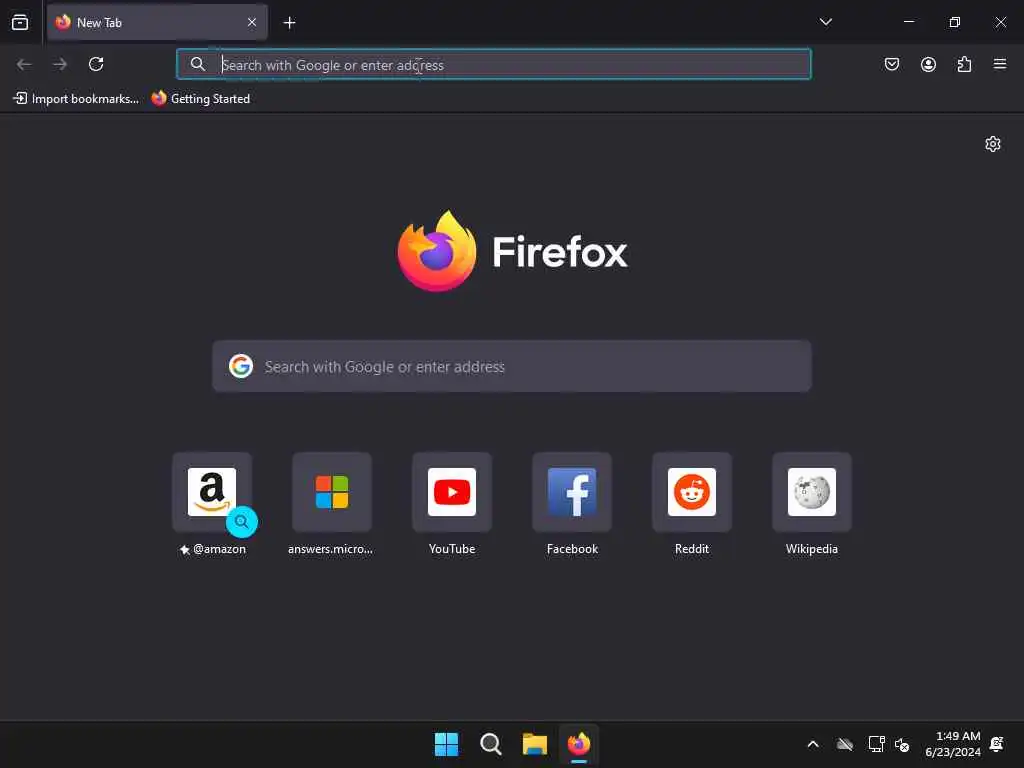
Task: Click the address bar search magnifier icon
Action: tap(197, 64)
